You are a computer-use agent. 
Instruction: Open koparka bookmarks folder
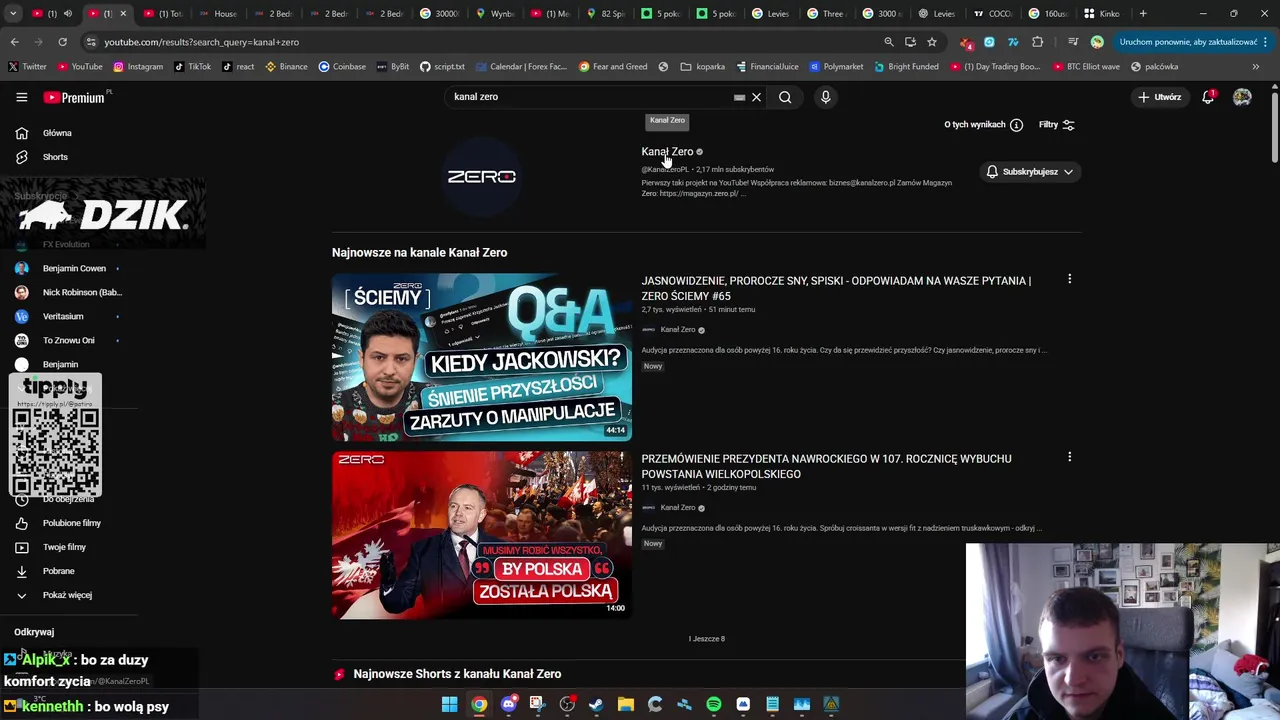pyautogui.click(x=703, y=66)
